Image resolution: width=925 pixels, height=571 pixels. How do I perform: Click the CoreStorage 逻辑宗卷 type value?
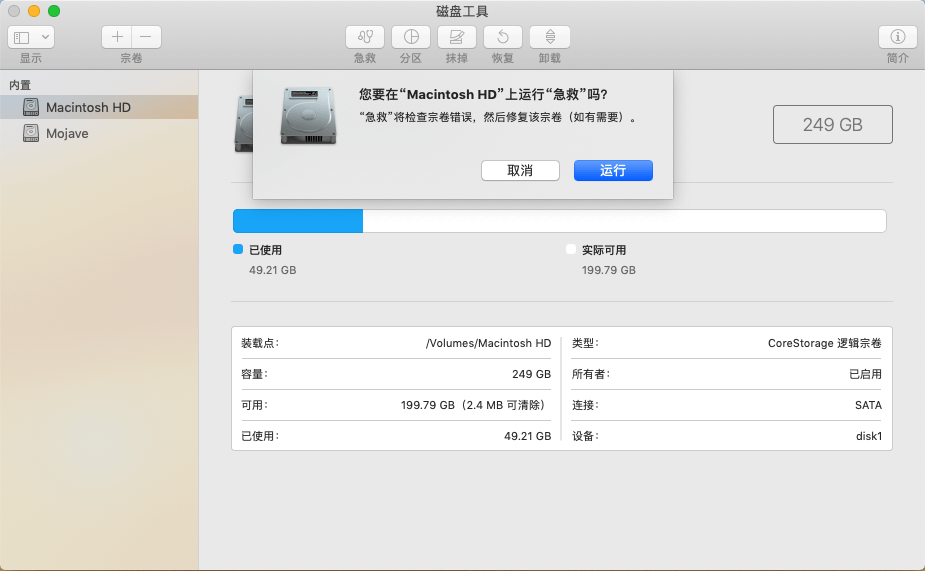point(824,343)
